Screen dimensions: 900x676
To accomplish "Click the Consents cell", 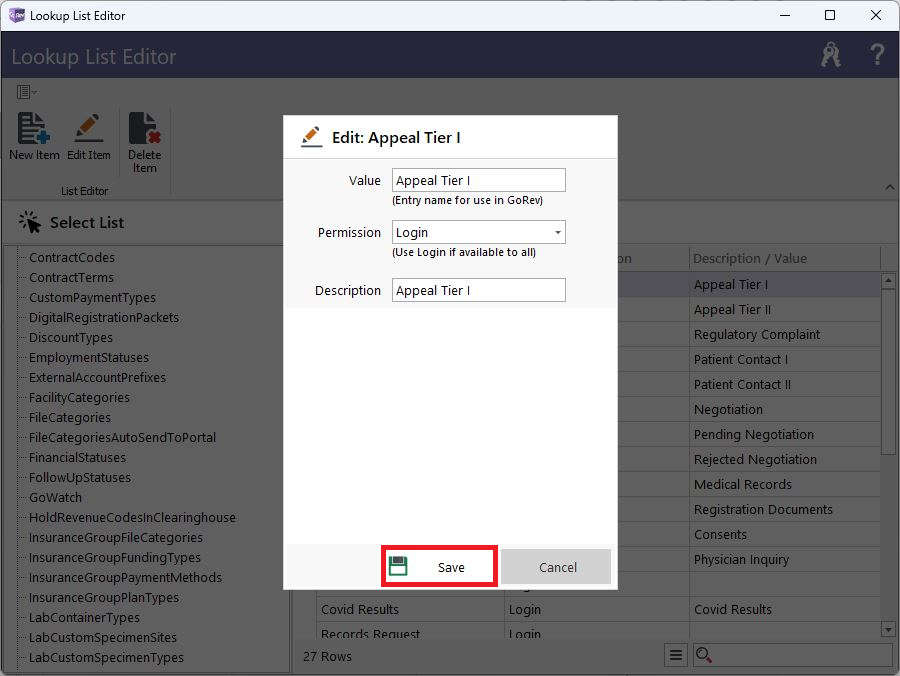I will tap(784, 535).
